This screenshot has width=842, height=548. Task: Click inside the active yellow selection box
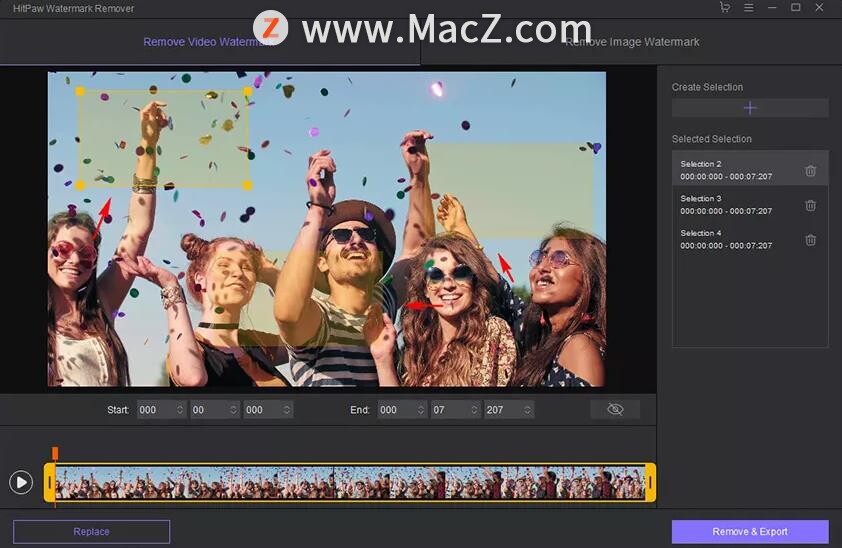point(164,138)
